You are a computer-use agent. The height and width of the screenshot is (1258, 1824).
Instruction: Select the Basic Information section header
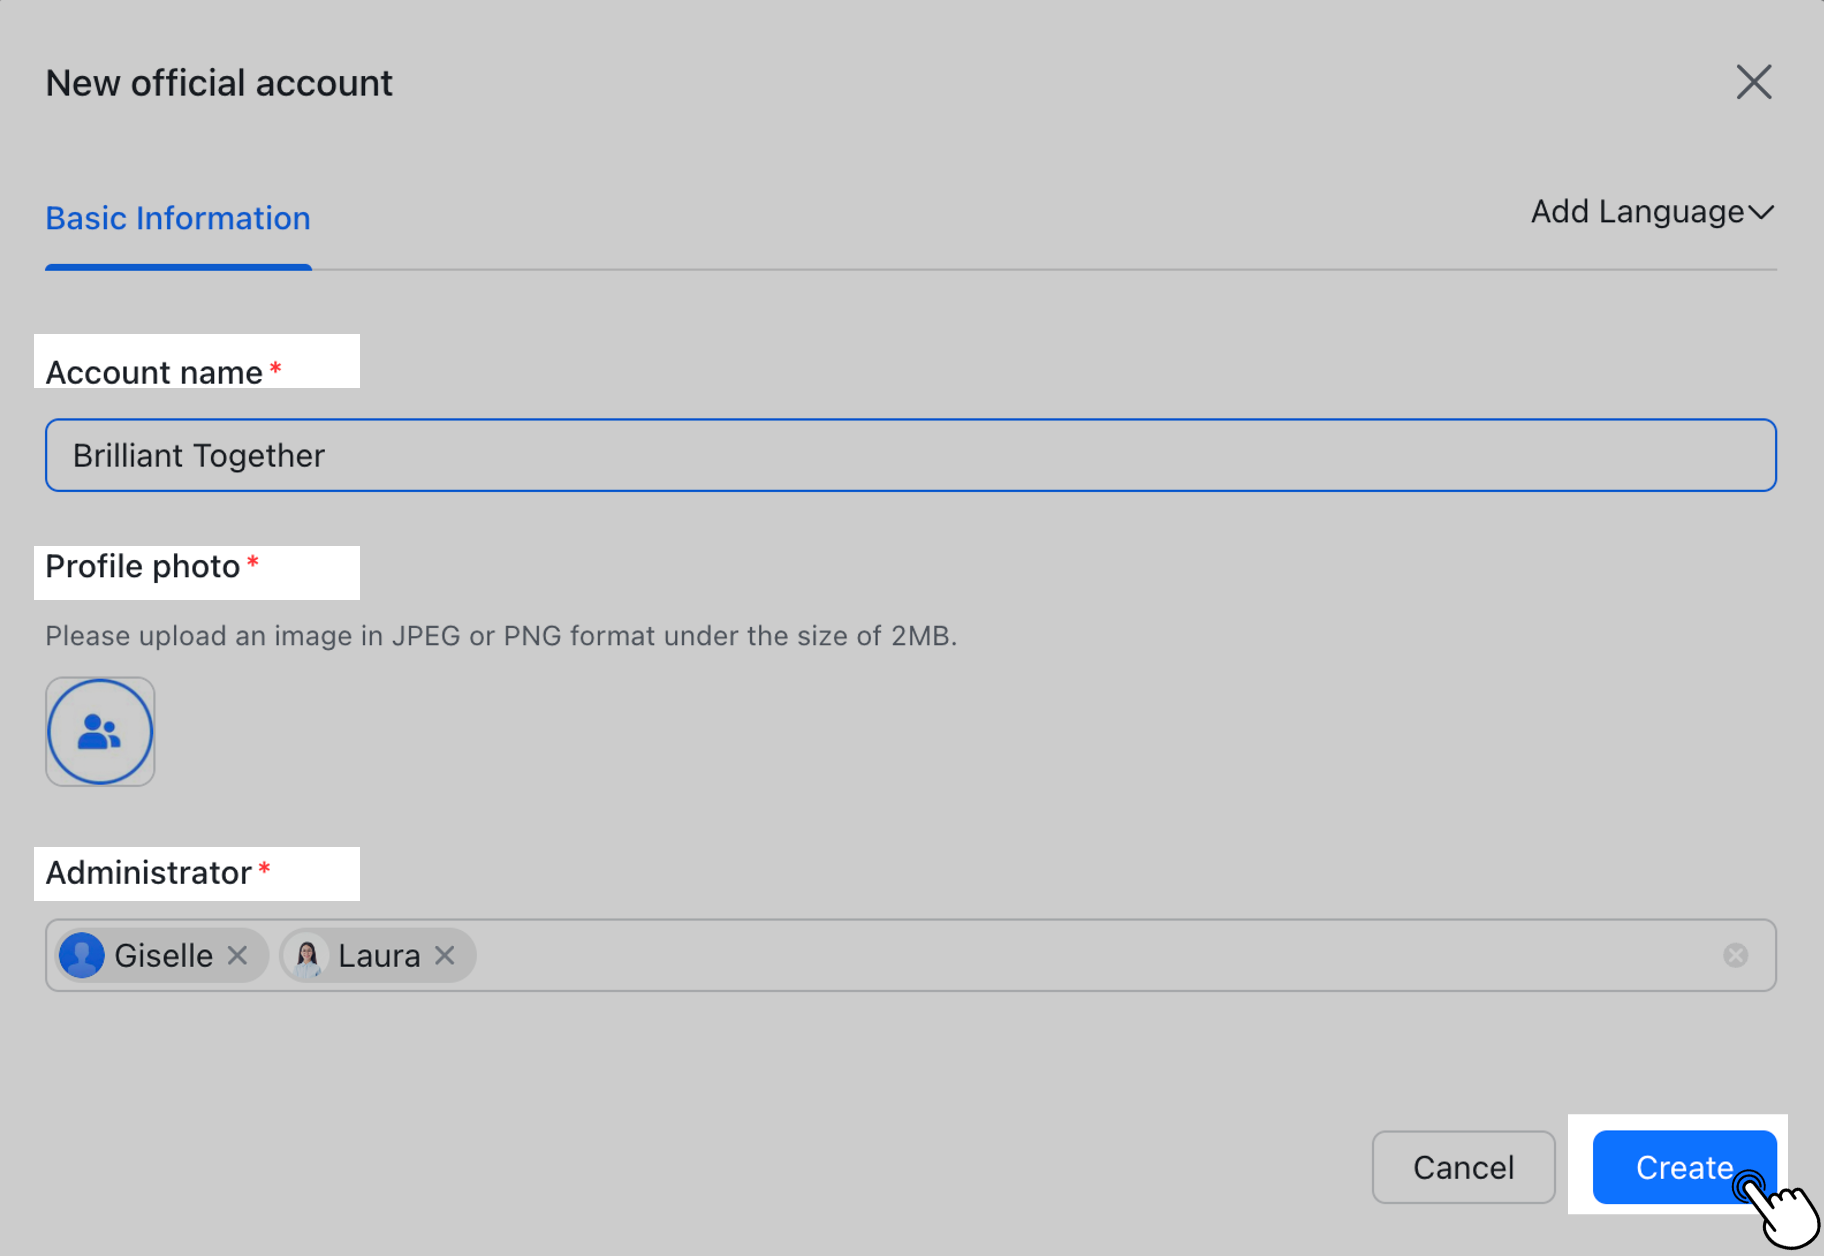click(177, 218)
